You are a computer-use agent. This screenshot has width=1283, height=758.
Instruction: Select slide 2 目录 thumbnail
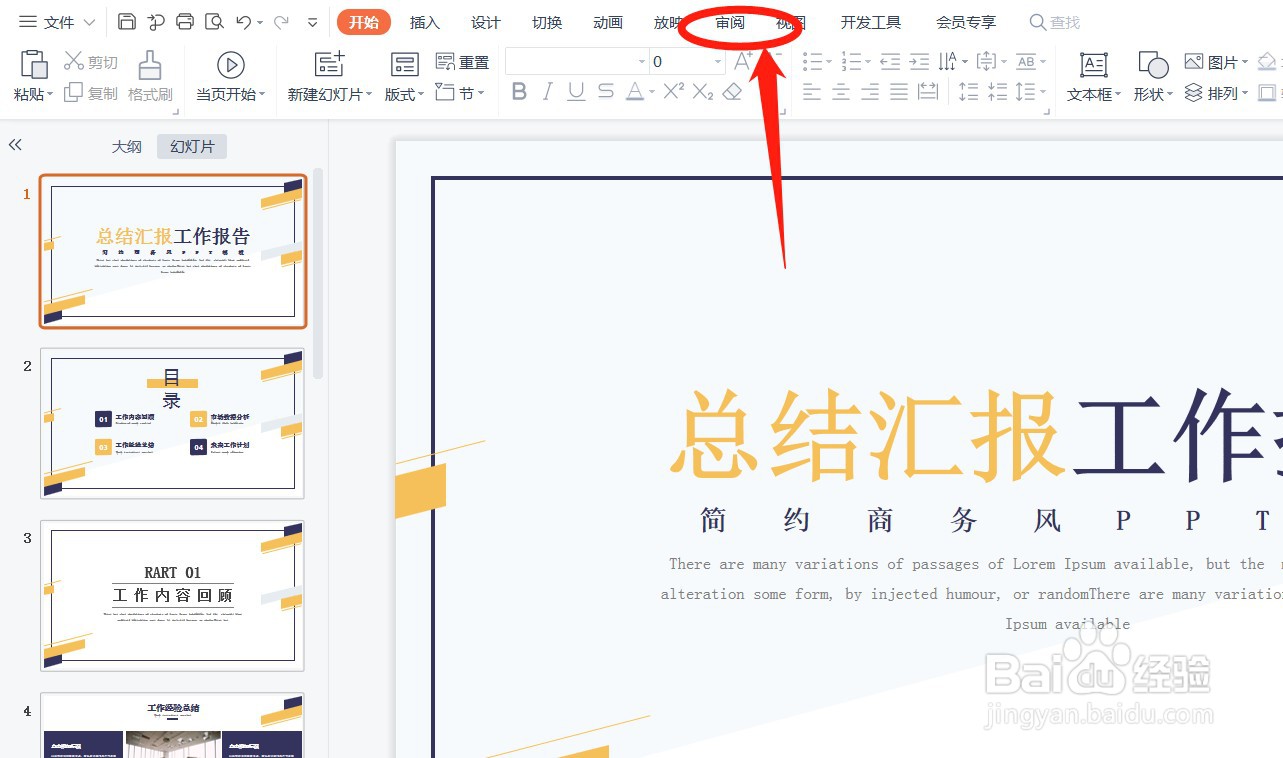click(172, 423)
